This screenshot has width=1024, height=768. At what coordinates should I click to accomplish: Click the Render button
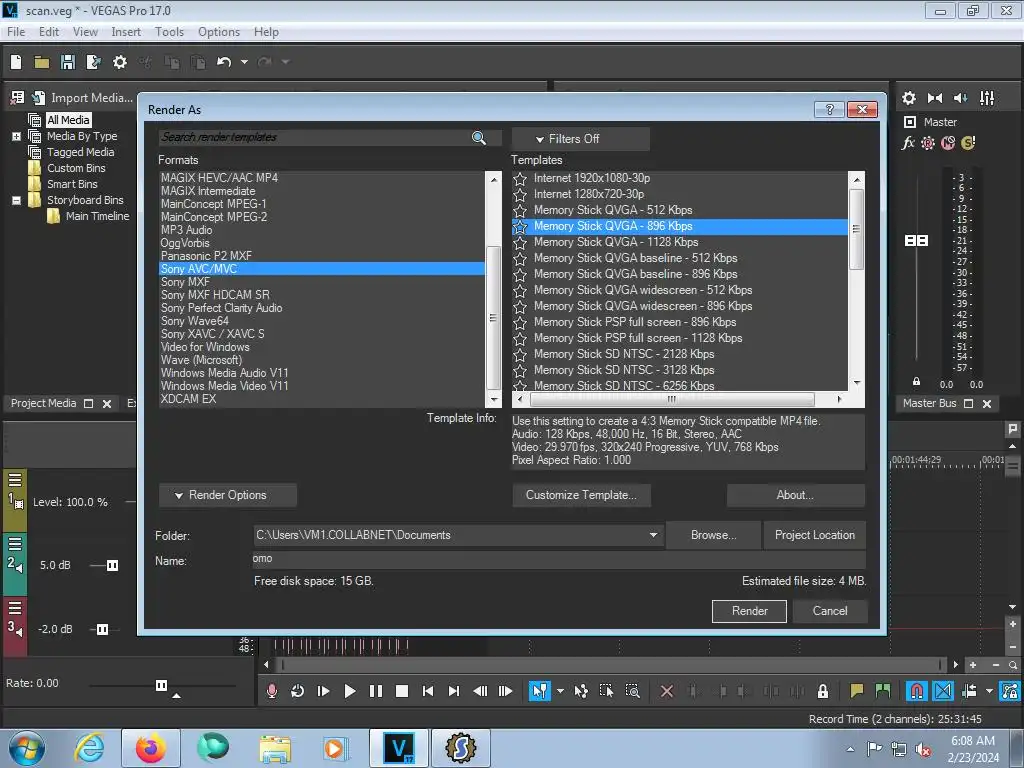(749, 611)
